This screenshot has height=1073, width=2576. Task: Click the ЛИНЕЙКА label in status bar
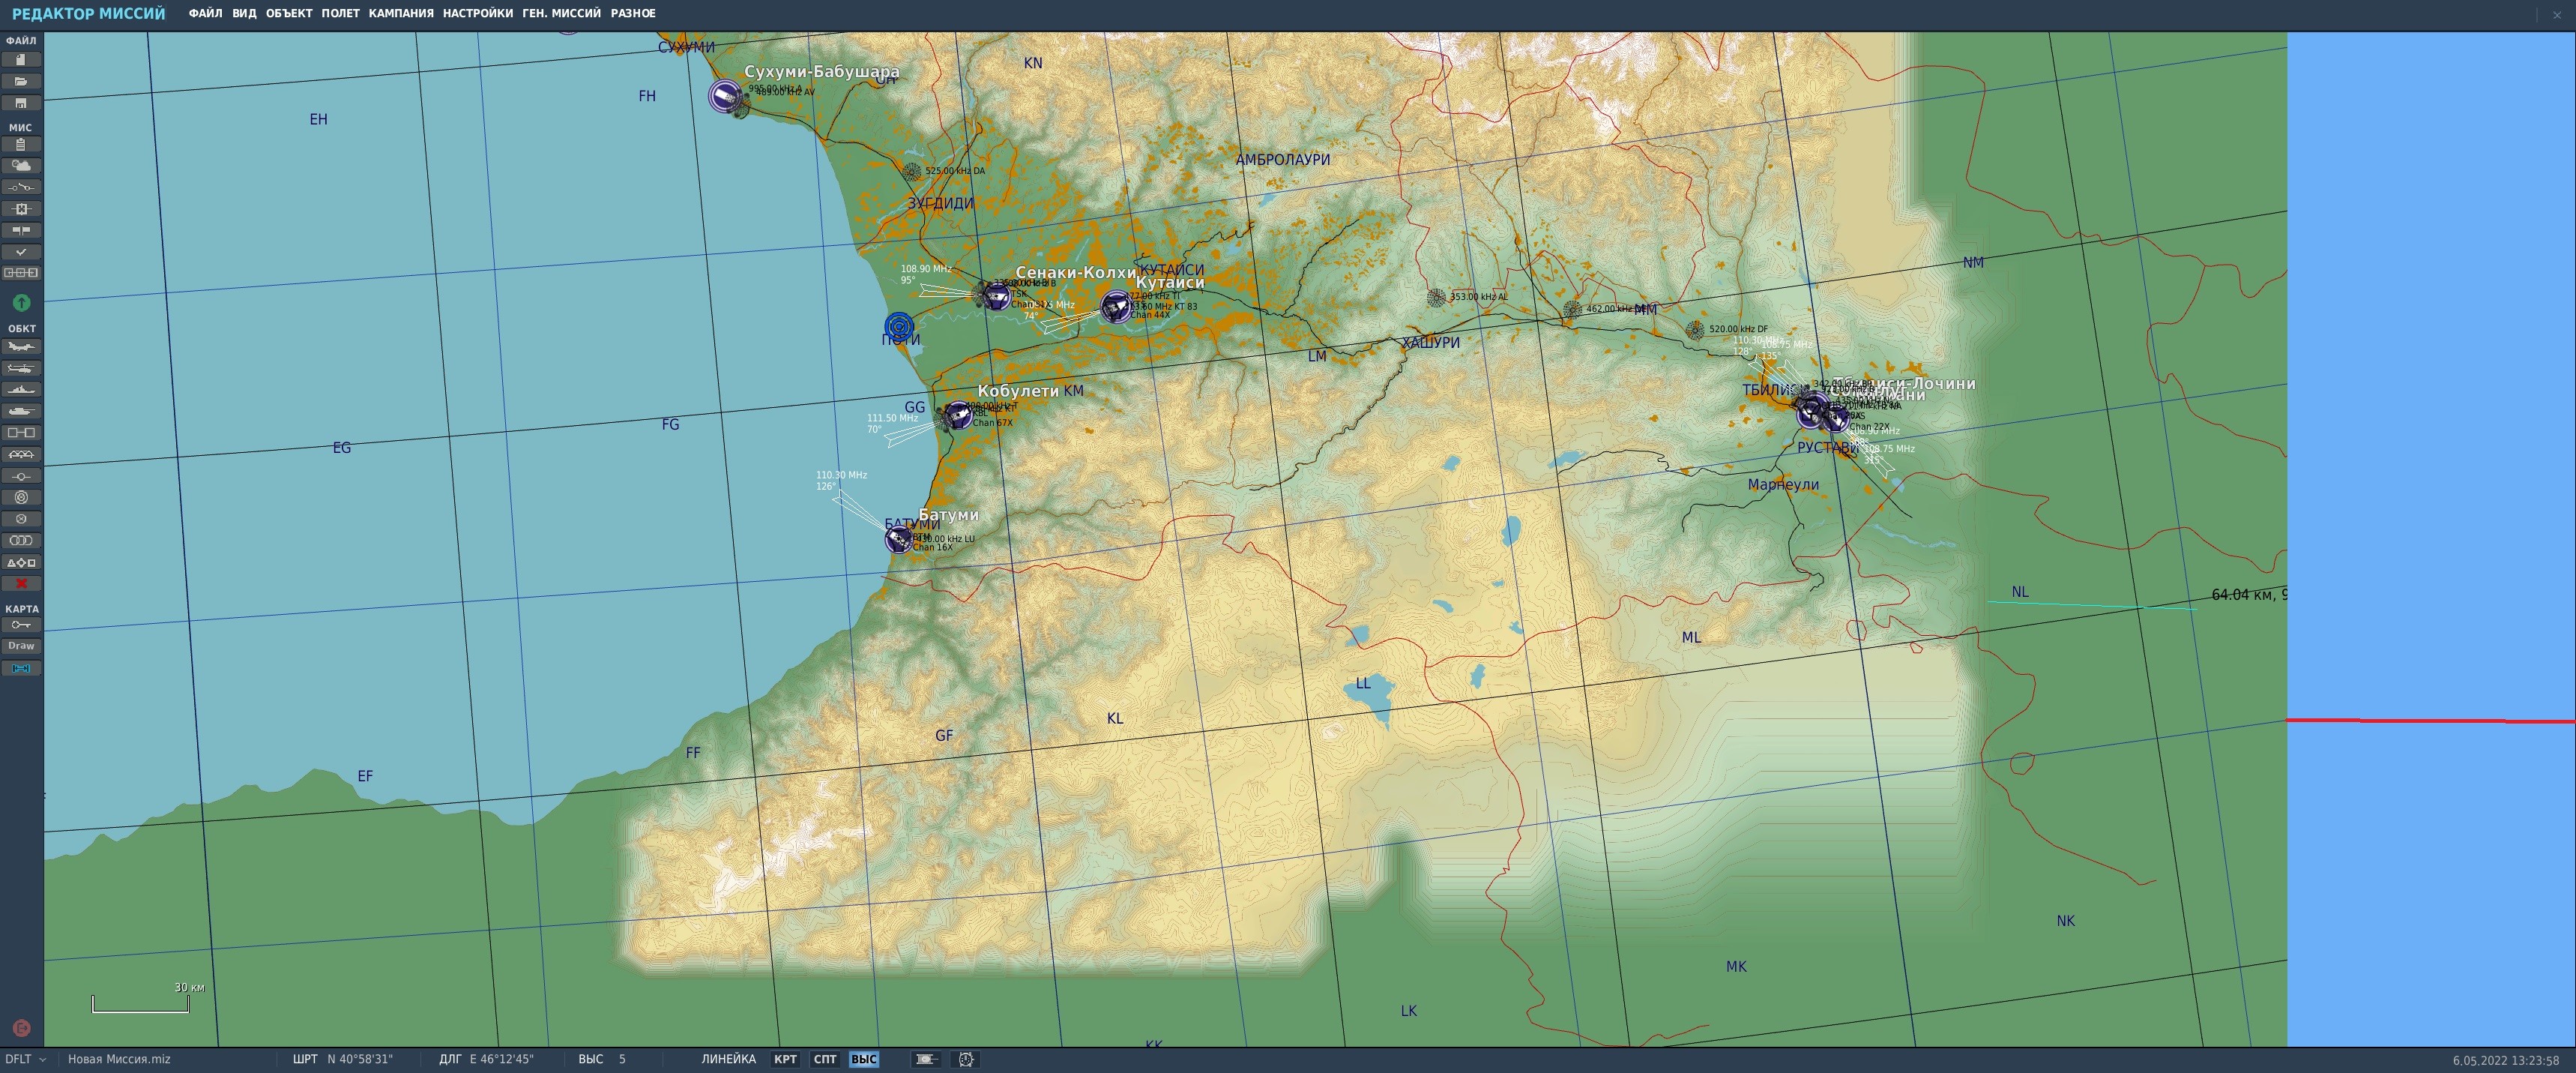[728, 1059]
